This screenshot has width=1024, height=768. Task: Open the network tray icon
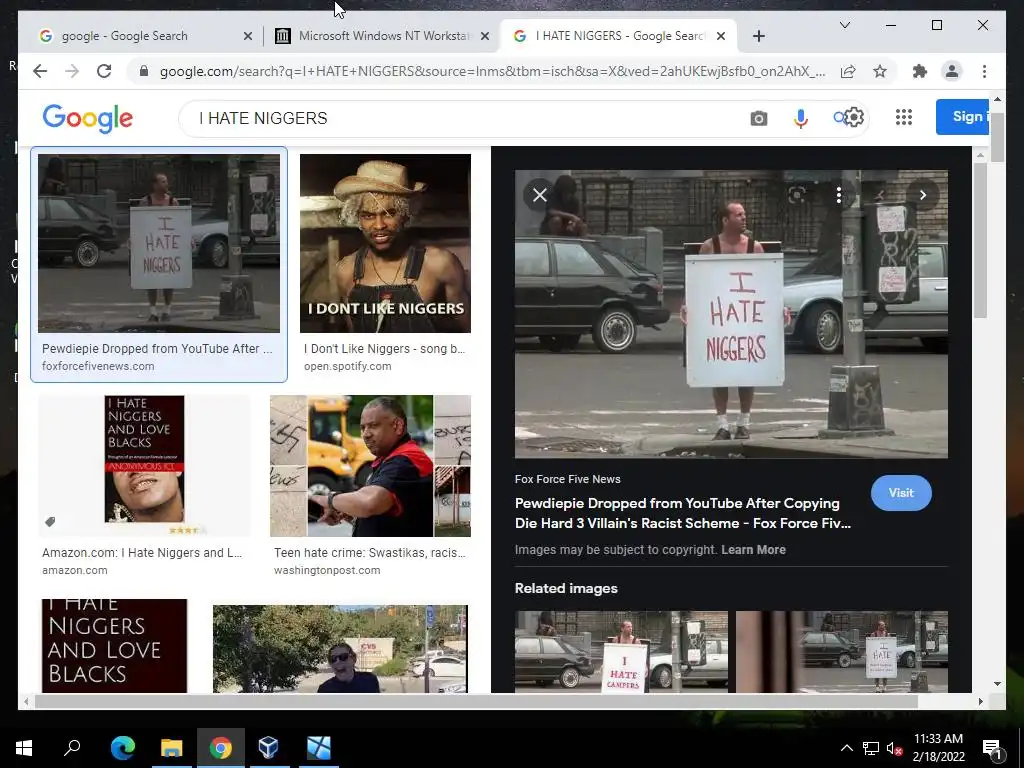coord(871,748)
